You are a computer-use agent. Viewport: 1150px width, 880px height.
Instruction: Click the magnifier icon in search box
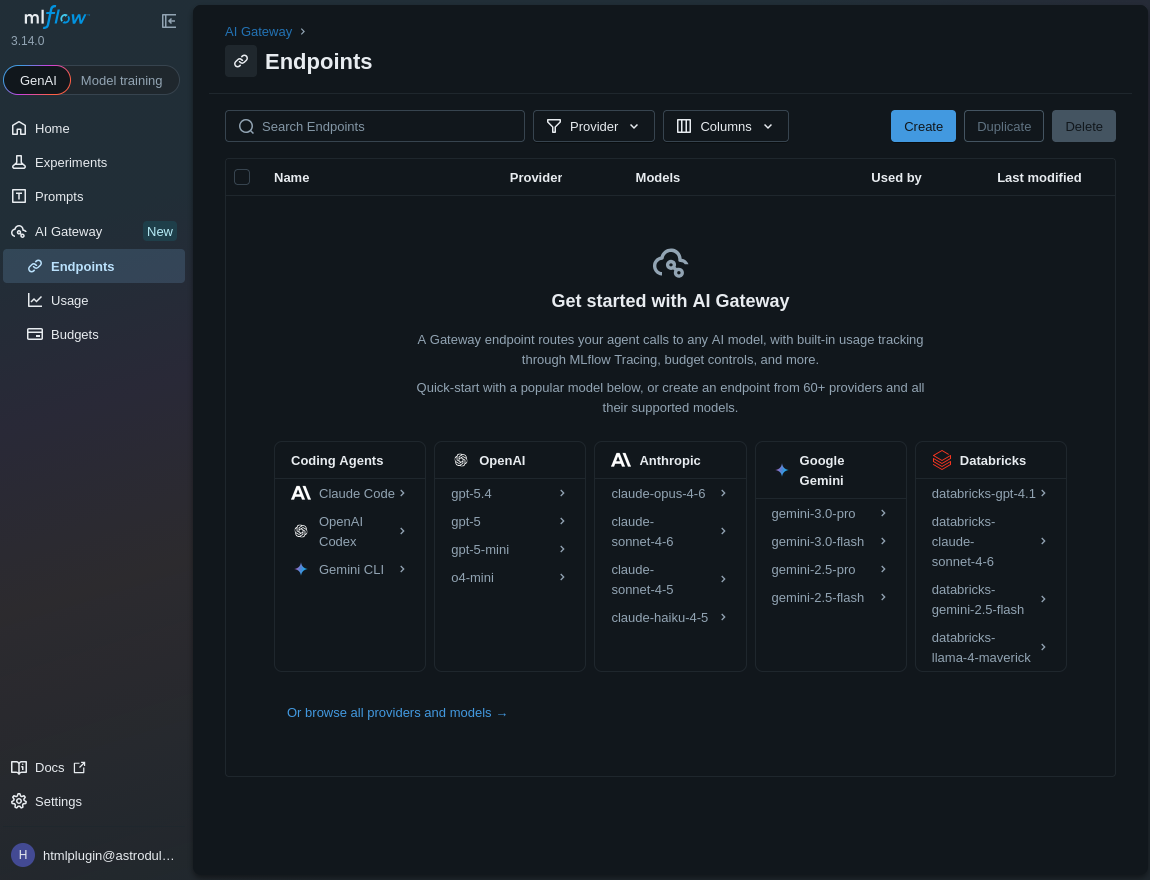click(246, 126)
